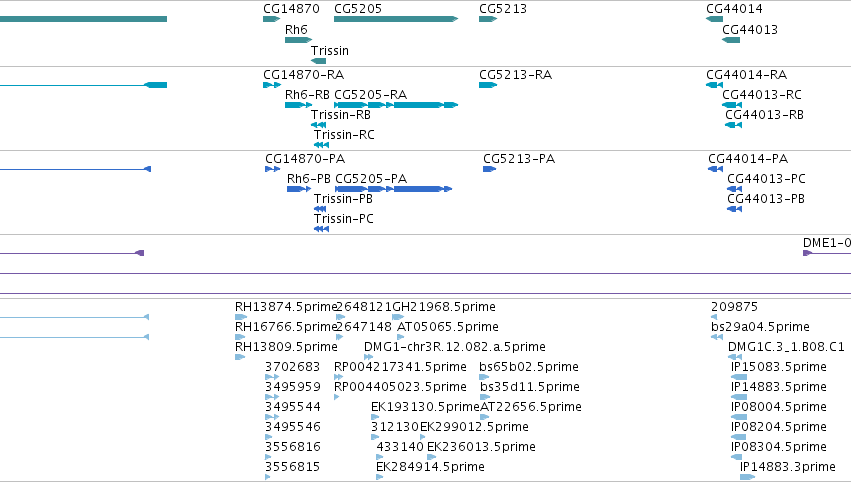
Task: Select the CG5205-PA protein glyph
Action: 393,189
